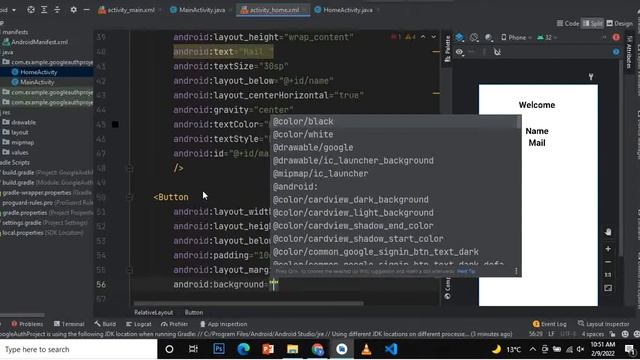Open the Phone device dropdown
The height and width of the screenshot is (360, 640).
[516, 38]
